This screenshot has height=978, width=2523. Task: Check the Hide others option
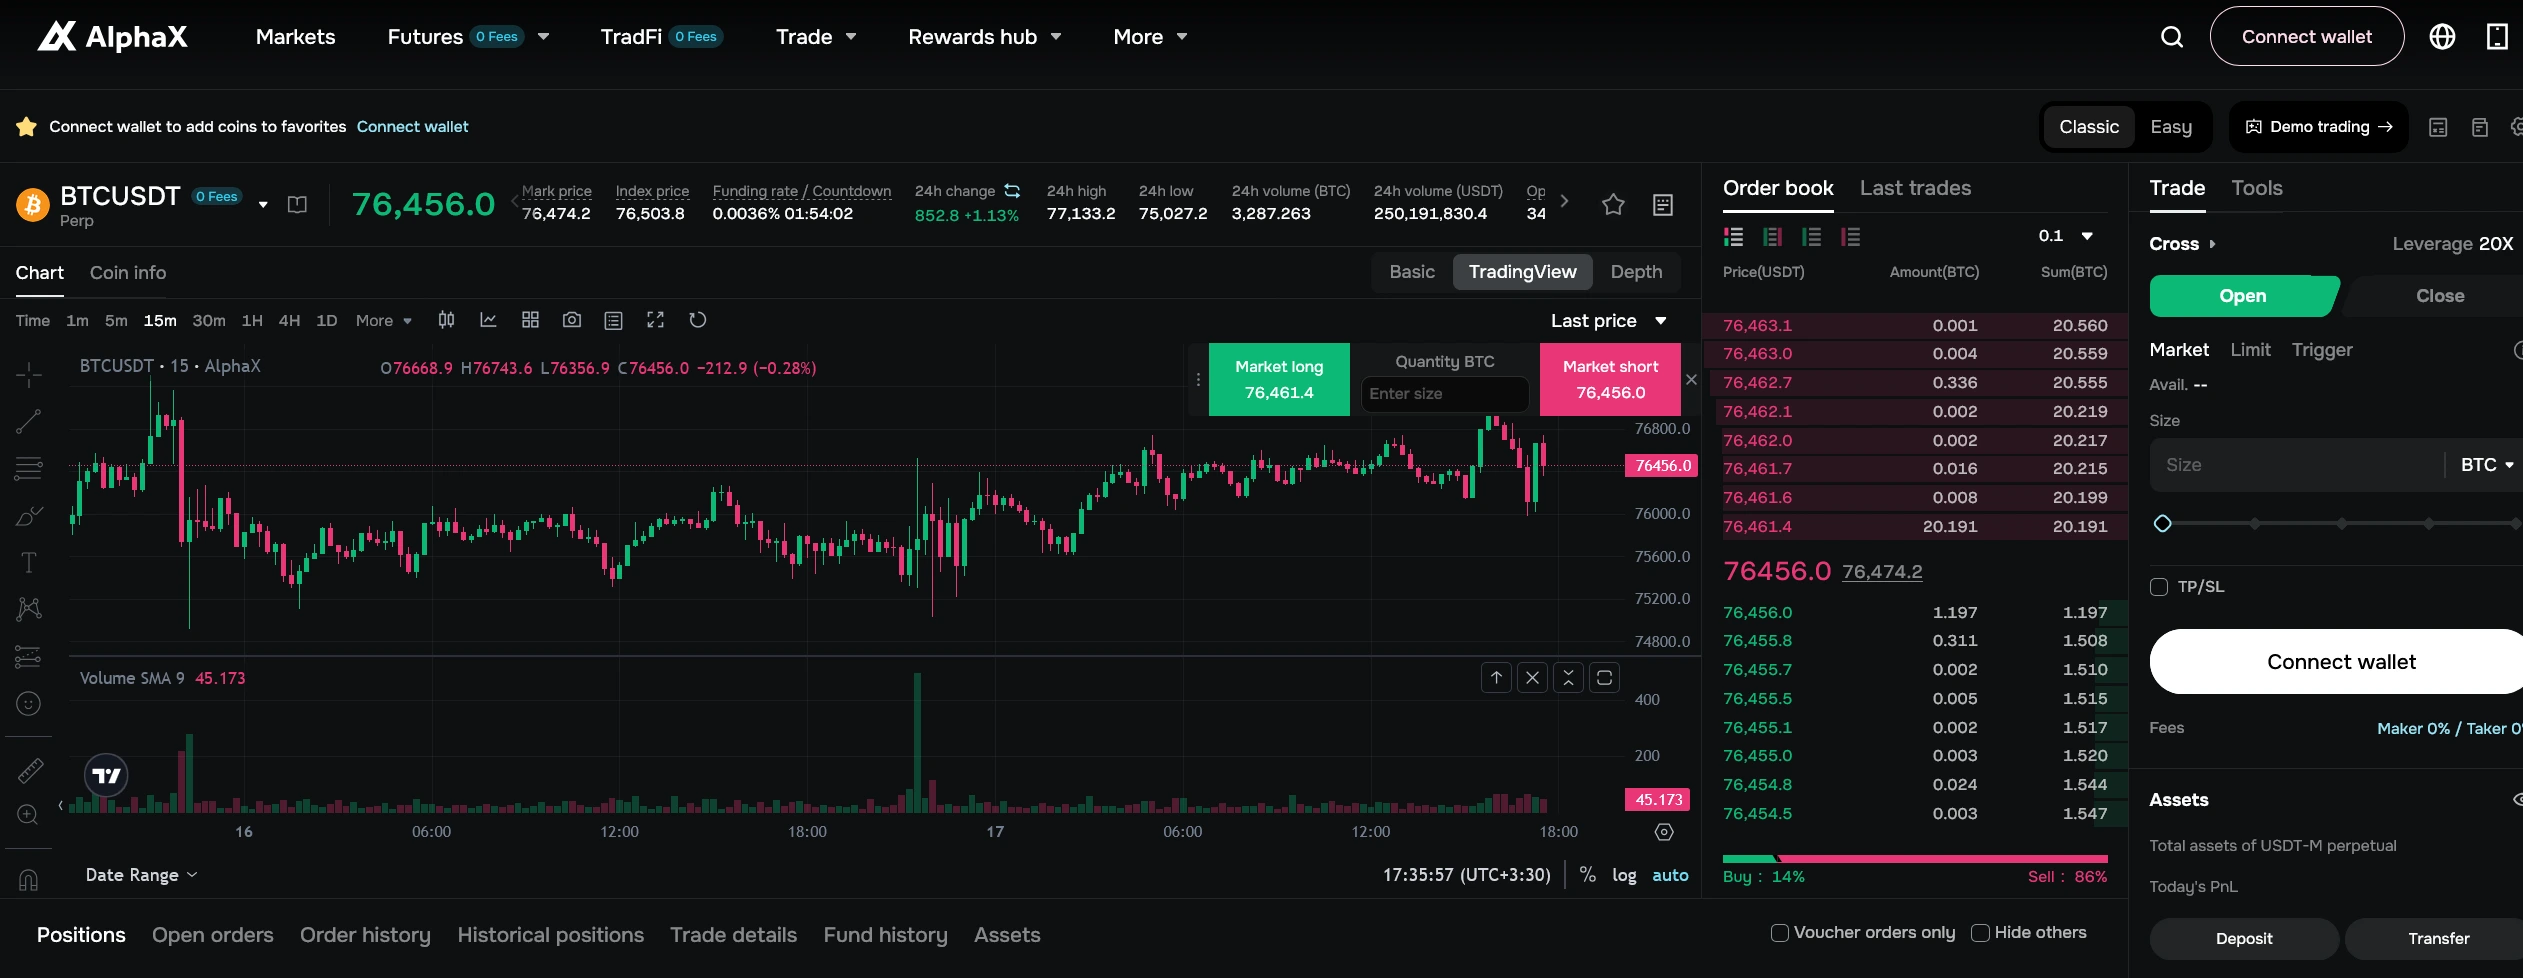[x=1980, y=933]
